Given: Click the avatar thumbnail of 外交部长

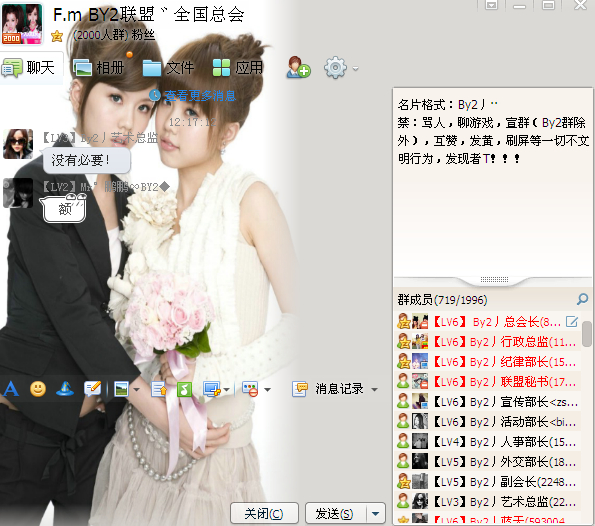Looking at the screenshot, I should [x=420, y=461].
